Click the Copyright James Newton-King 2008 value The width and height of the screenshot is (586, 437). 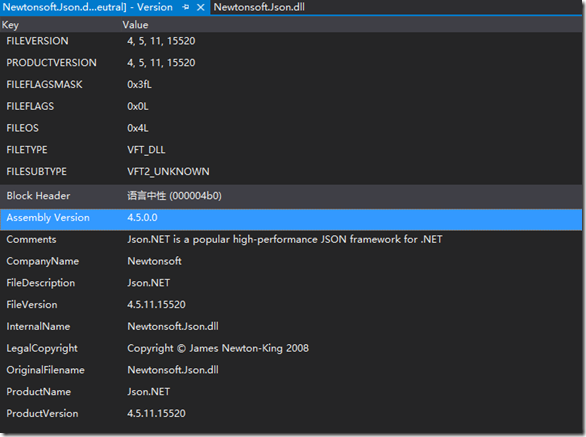tap(218, 348)
